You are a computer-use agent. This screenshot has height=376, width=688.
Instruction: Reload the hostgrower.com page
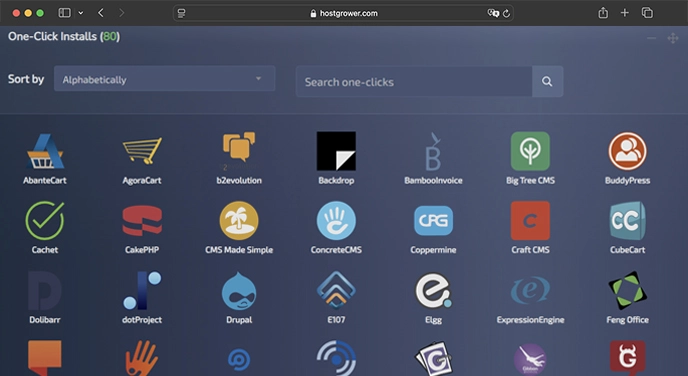coord(506,13)
